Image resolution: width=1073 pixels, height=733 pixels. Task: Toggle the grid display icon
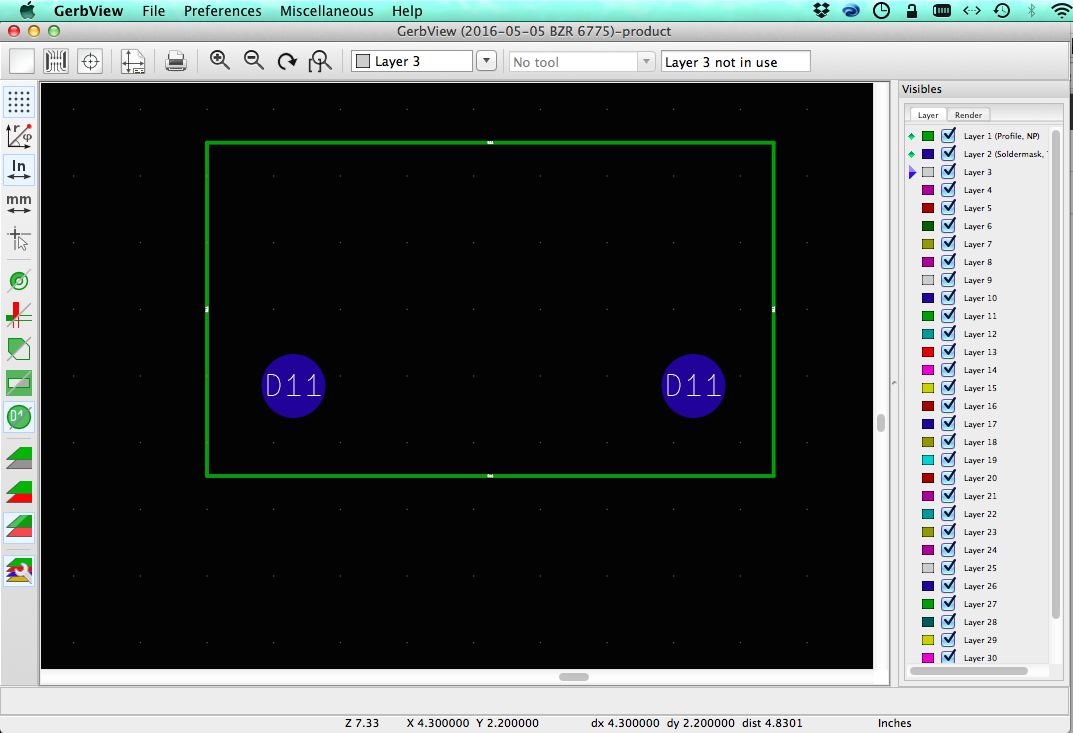(x=19, y=102)
